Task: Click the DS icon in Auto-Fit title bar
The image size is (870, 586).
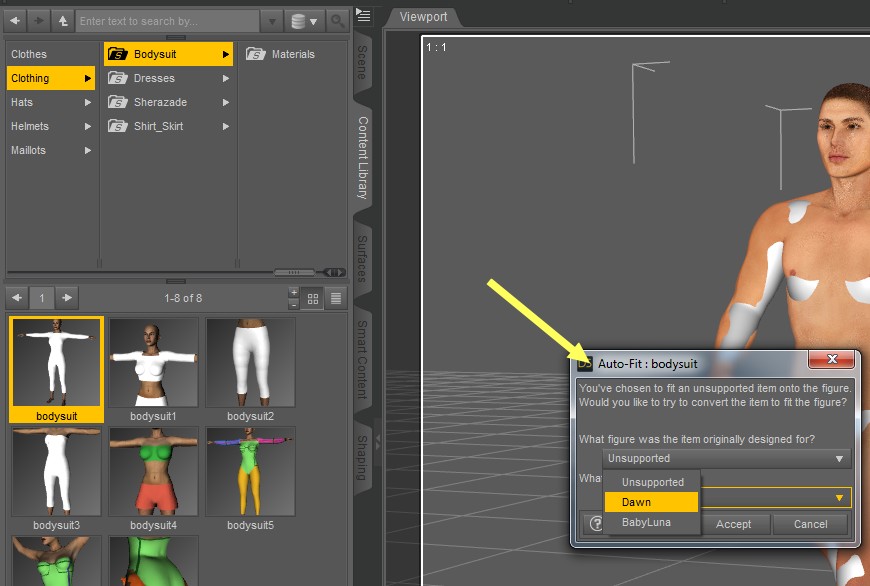Action: [x=584, y=363]
